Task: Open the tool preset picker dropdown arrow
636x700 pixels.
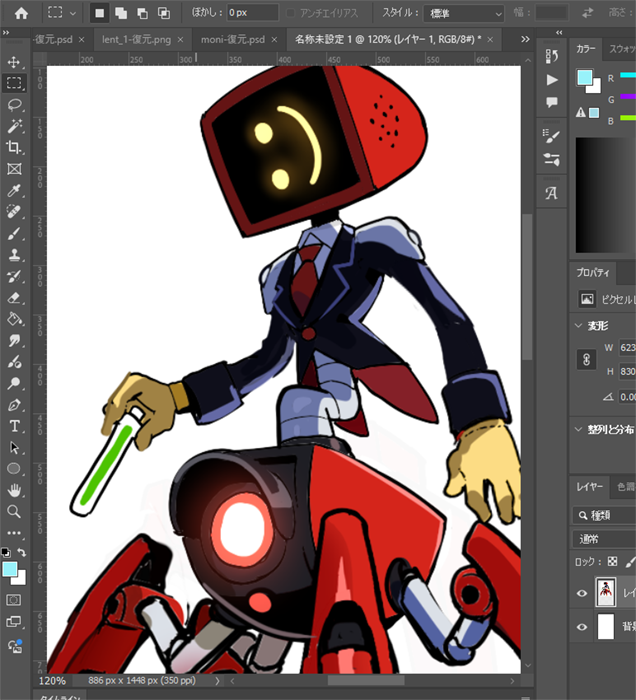Action: pyautogui.click(x=73, y=13)
